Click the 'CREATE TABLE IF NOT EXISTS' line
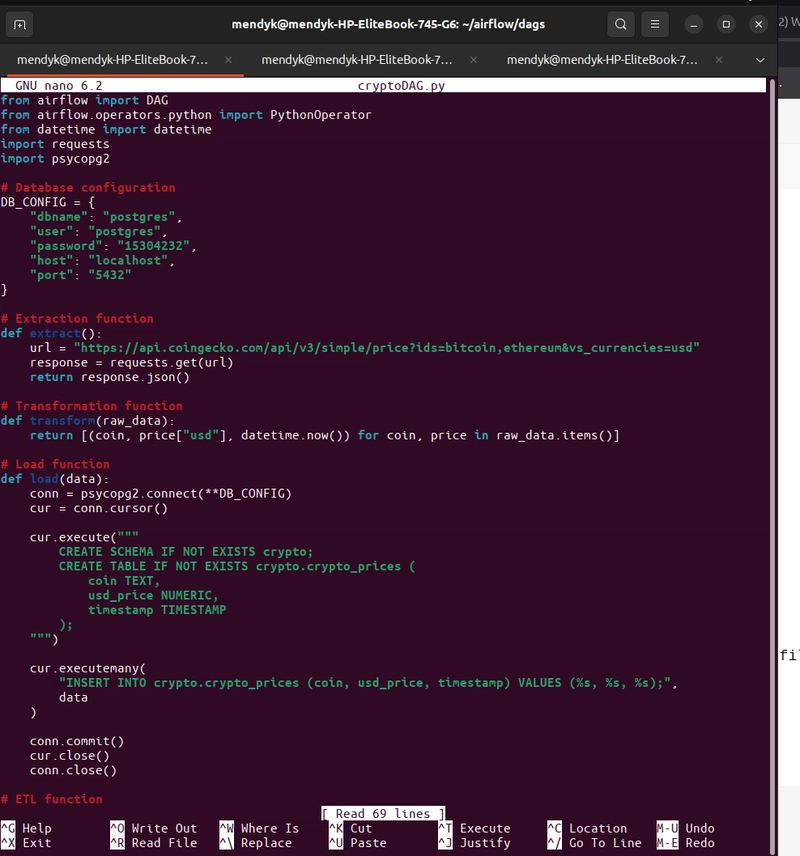This screenshot has height=856, width=800. tap(237, 566)
